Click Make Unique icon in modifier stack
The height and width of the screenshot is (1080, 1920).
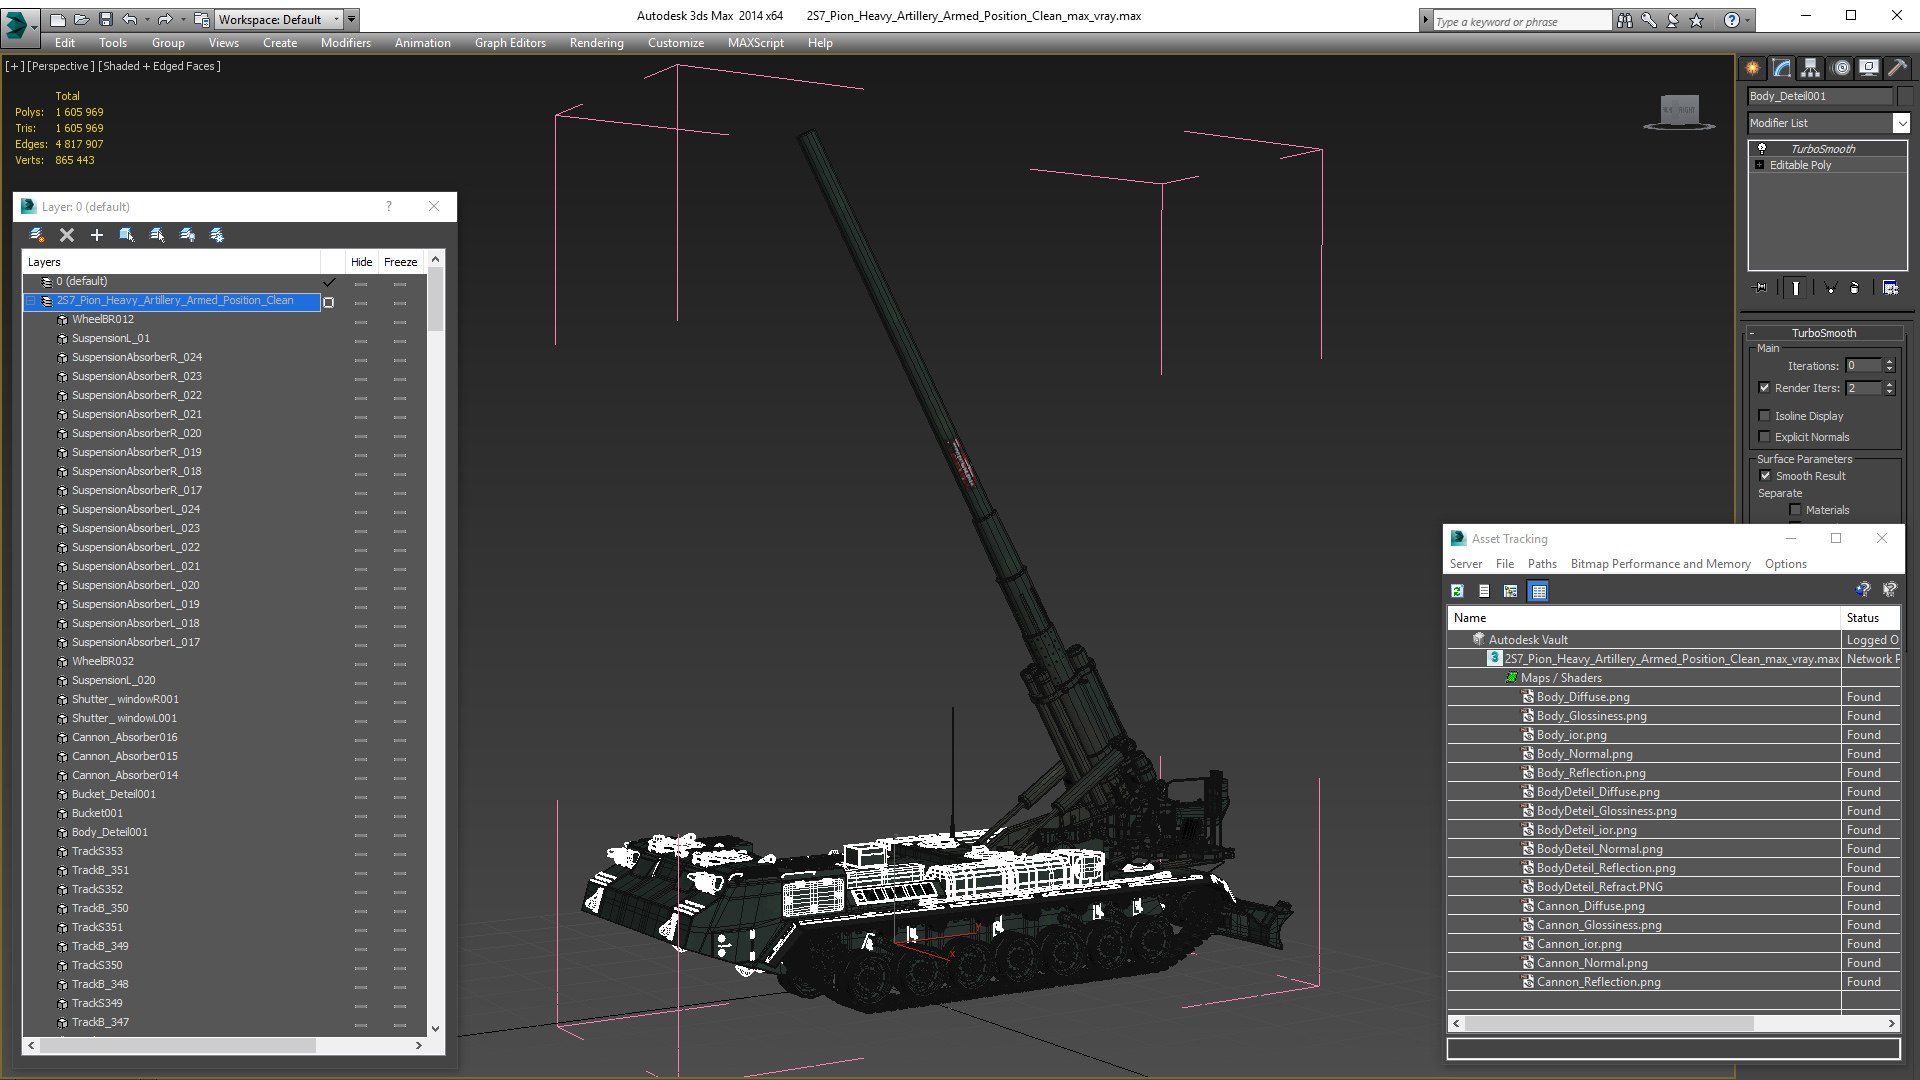pos(1830,288)
